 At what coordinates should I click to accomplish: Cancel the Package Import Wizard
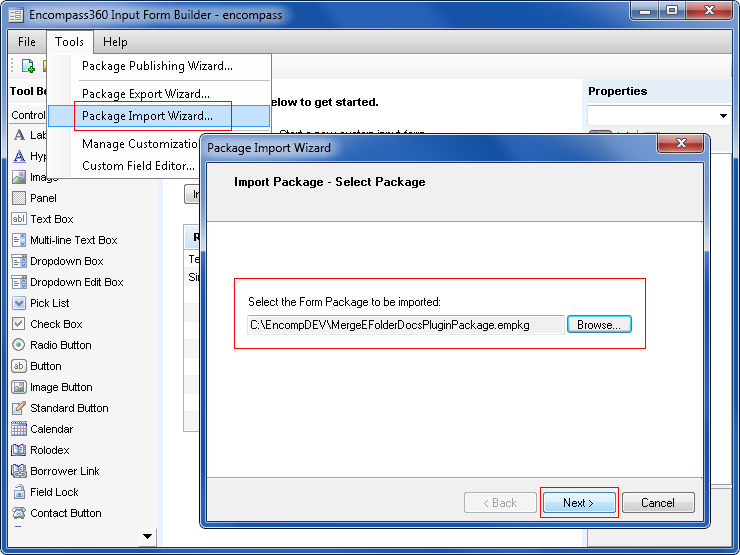click(x=658, y=503)
